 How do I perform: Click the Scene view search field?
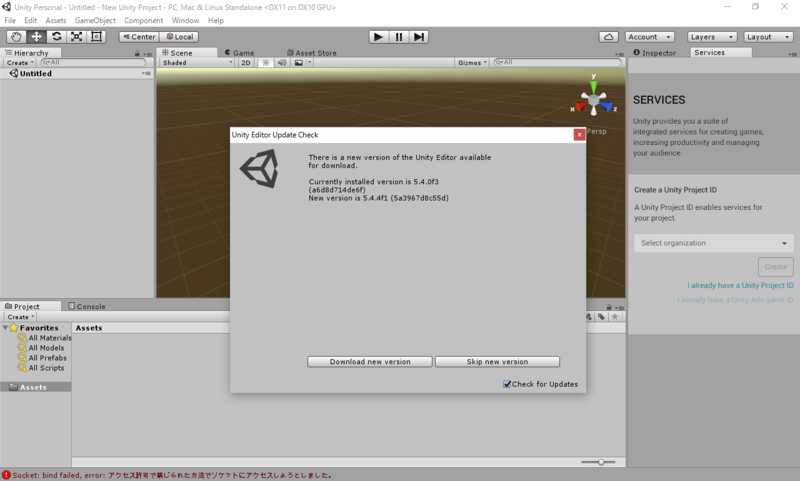pos(558,62)
